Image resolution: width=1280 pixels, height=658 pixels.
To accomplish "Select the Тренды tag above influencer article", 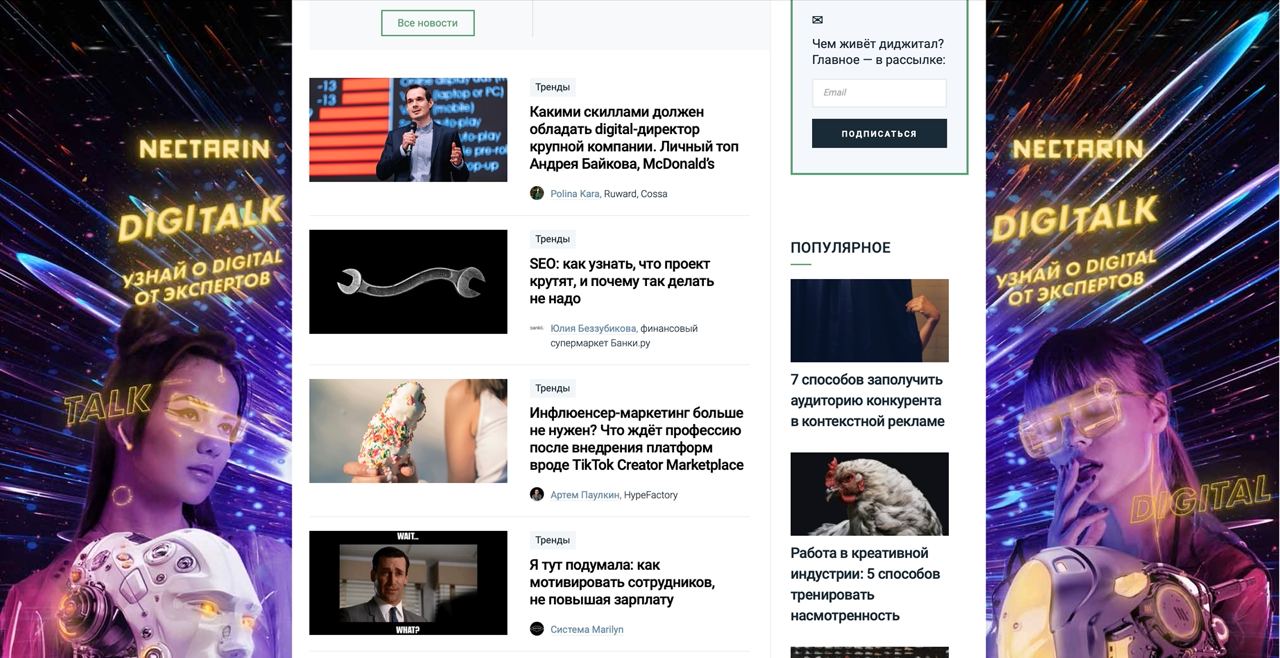I will [552, 388].
